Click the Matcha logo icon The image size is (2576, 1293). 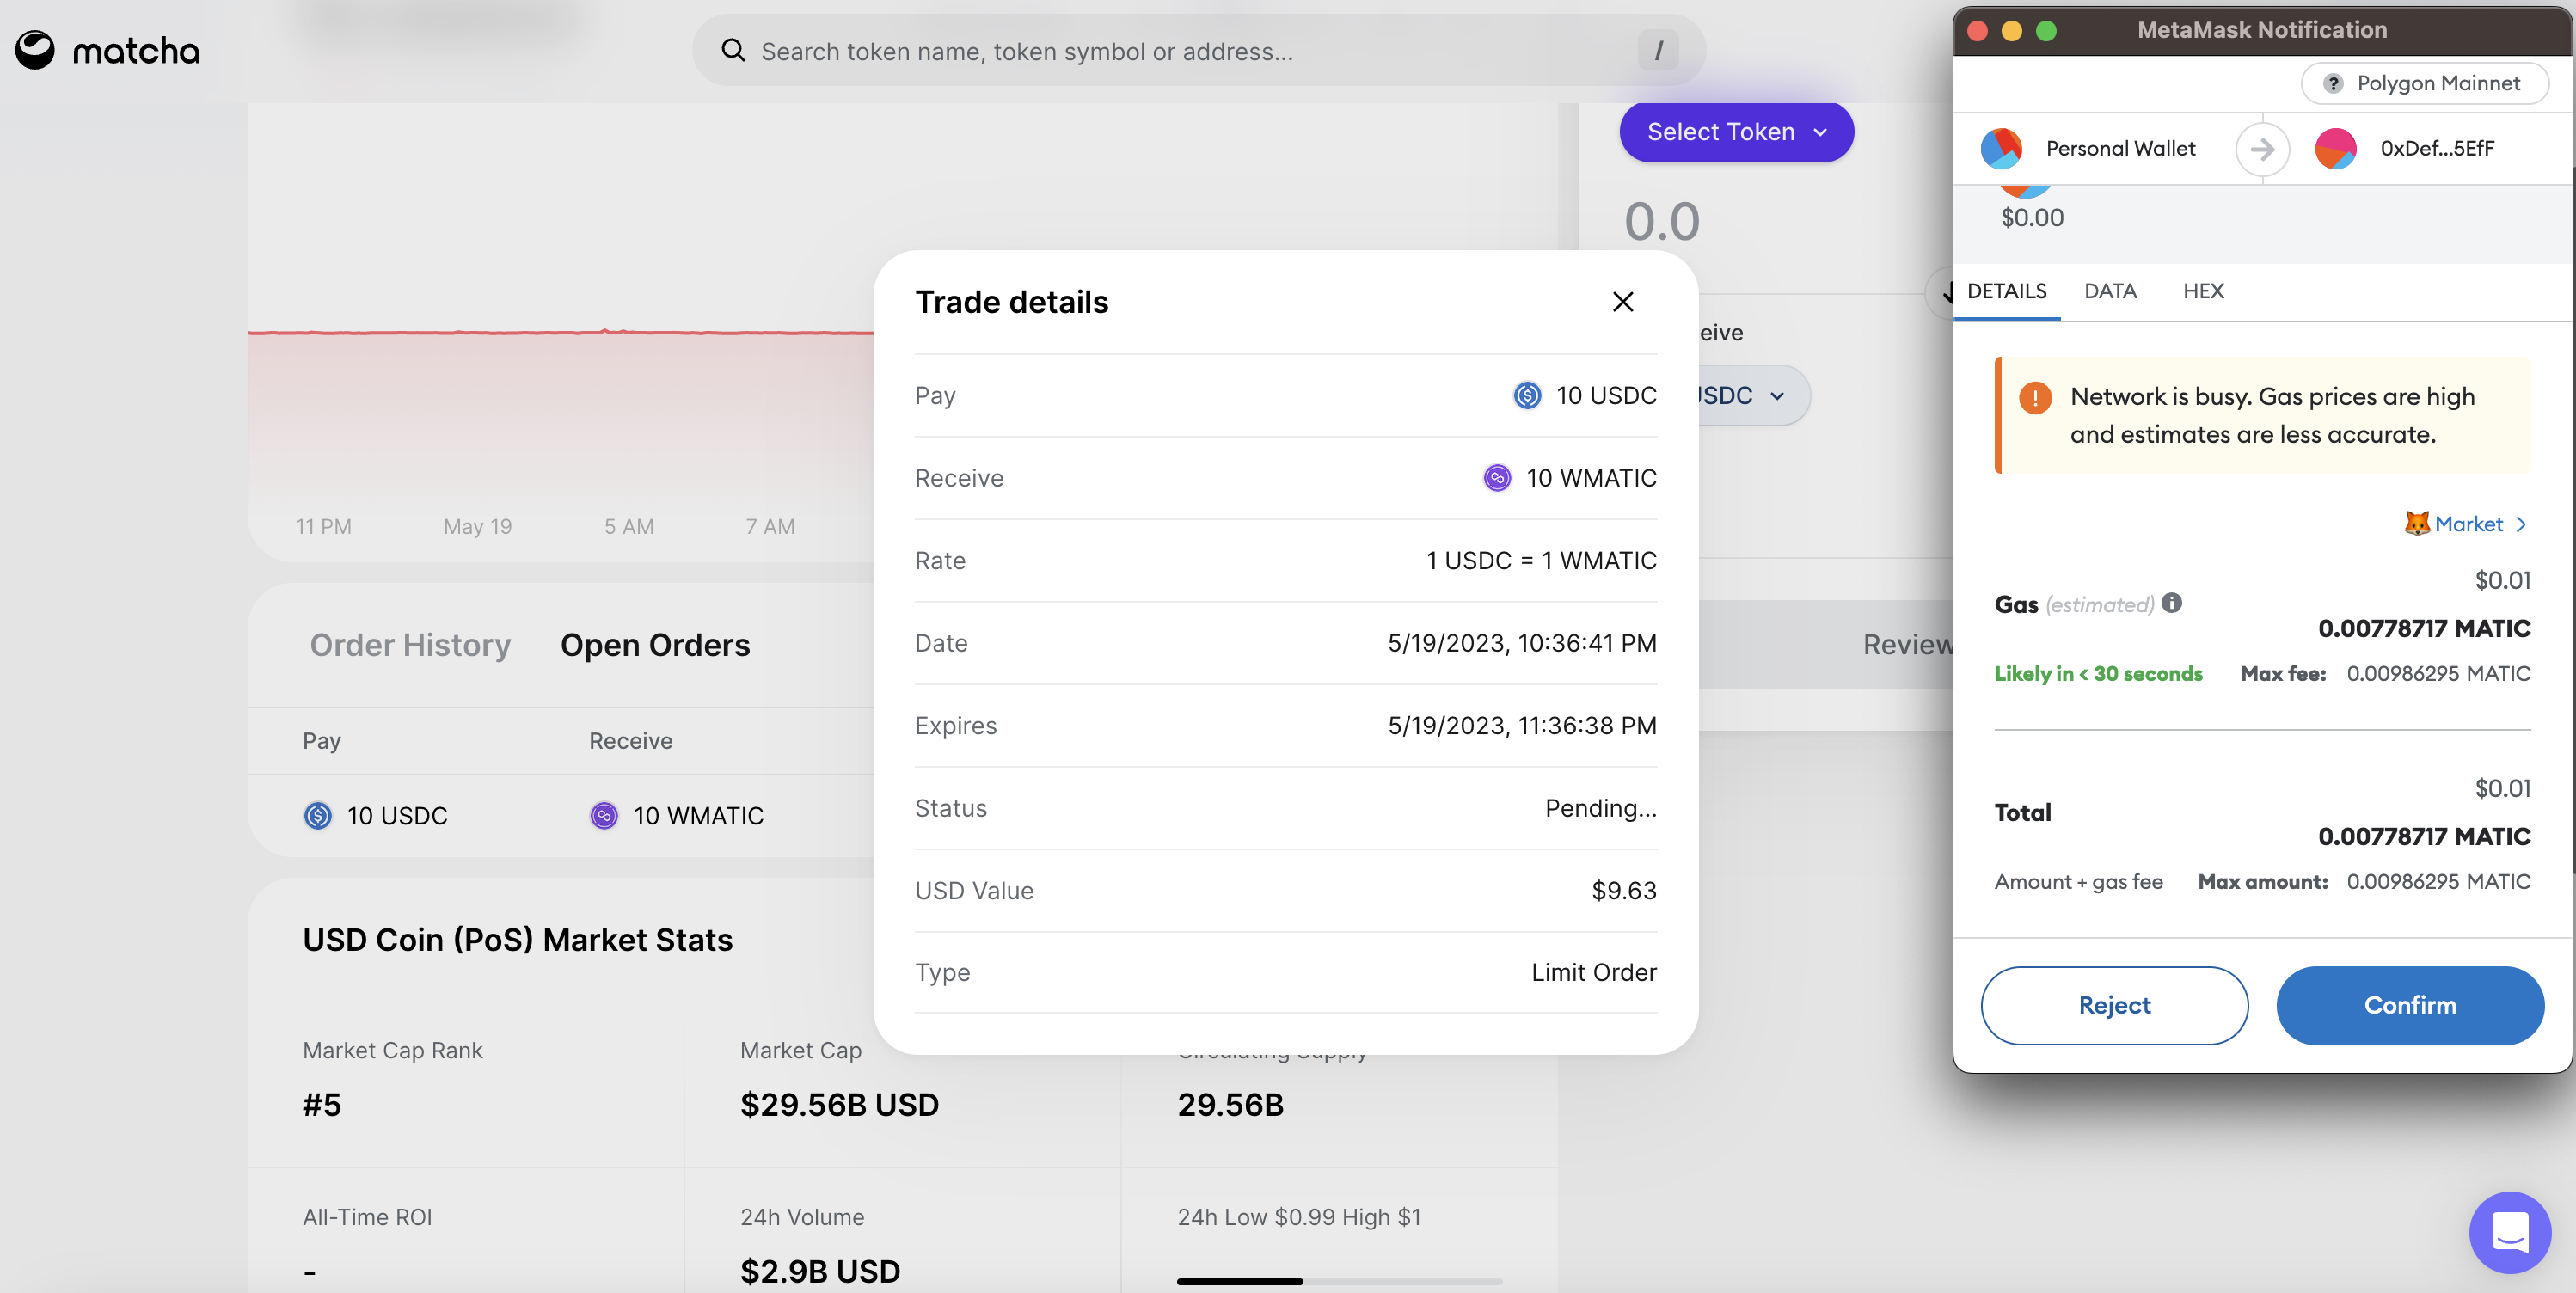[x=35, y=50]
